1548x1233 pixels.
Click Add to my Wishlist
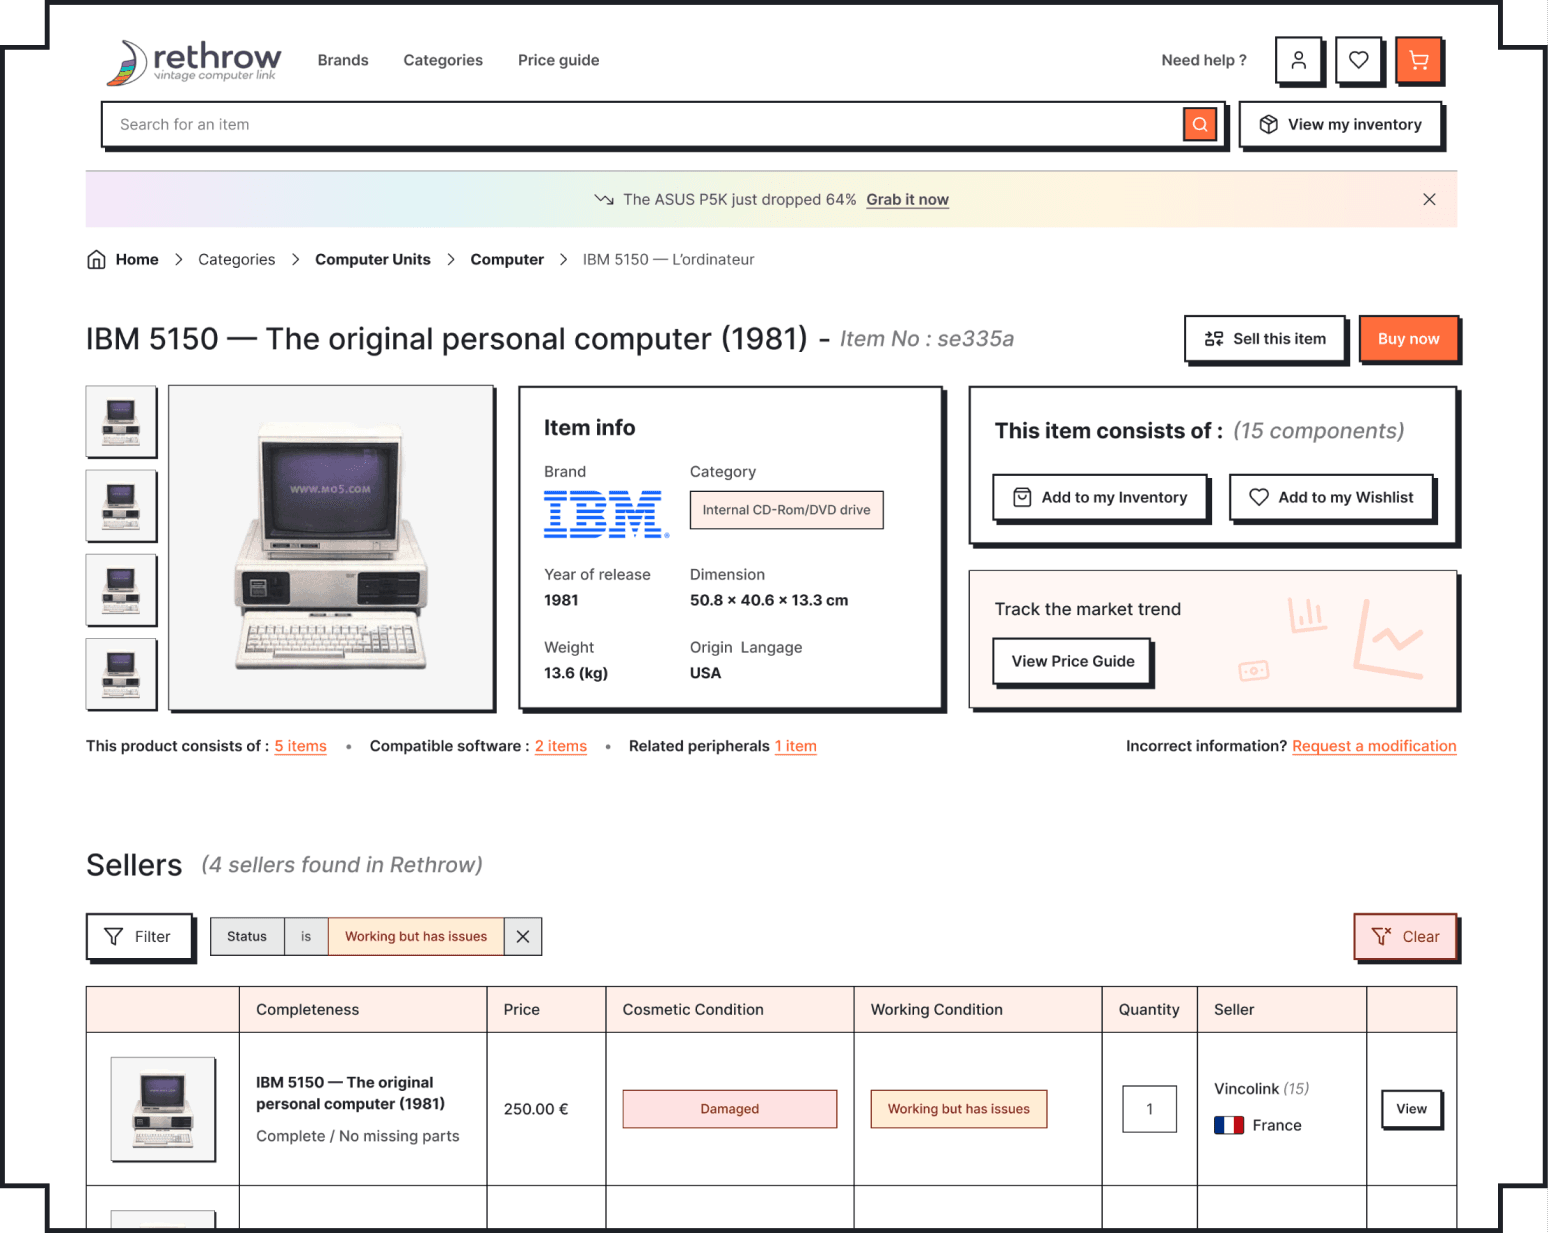(1331, 497)
